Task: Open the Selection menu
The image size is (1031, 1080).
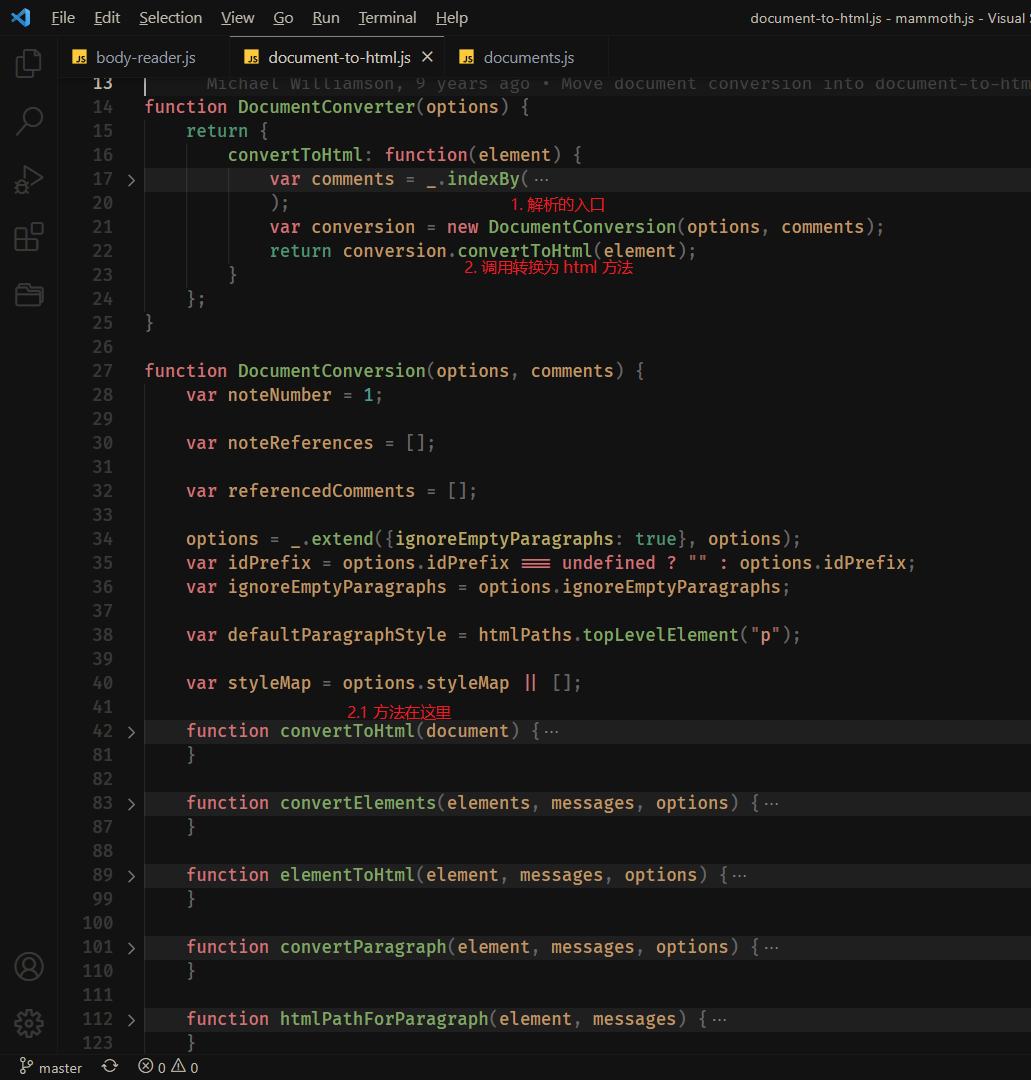Action: (171, 18)
